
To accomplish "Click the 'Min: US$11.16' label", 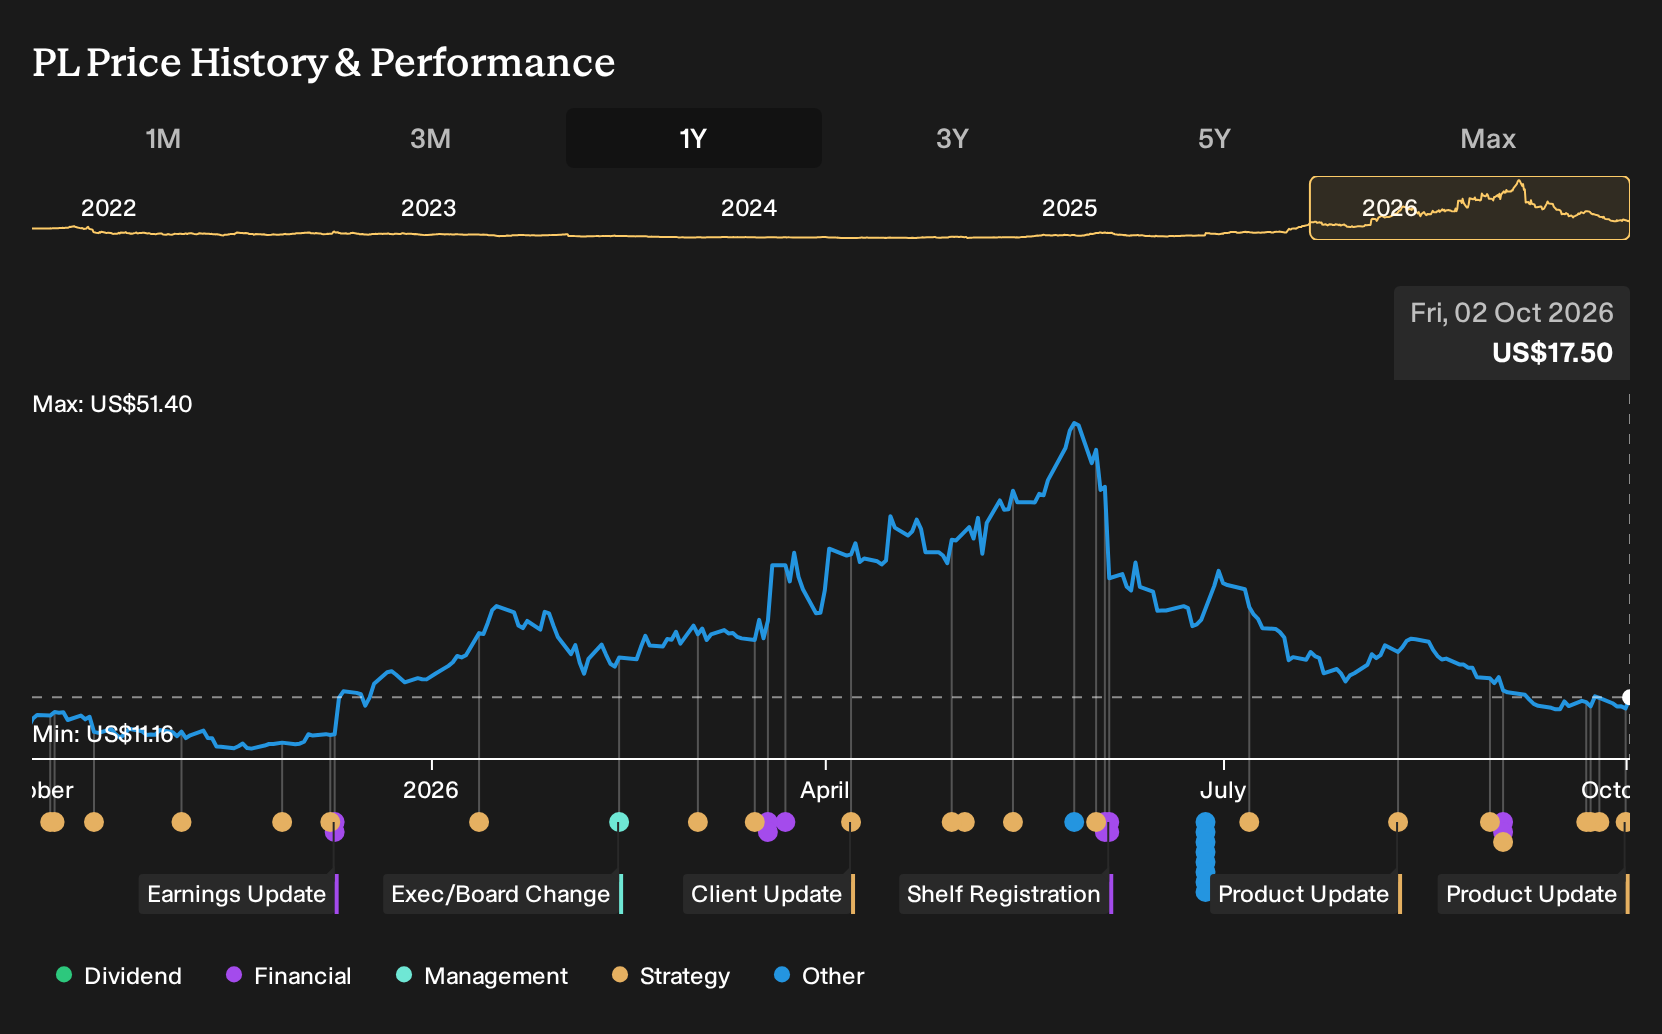I will [x=103, y=734].
